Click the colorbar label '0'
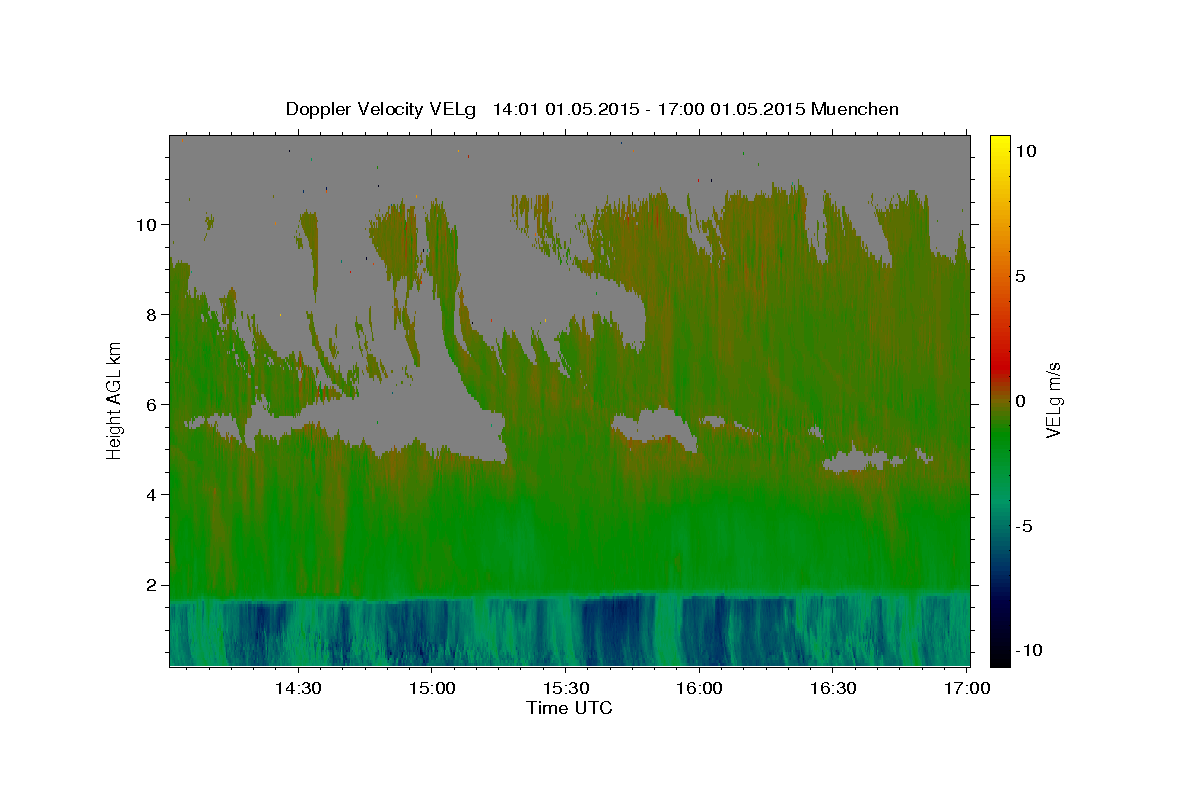This screenshot has width=1200, height=800. [1020, 401]
